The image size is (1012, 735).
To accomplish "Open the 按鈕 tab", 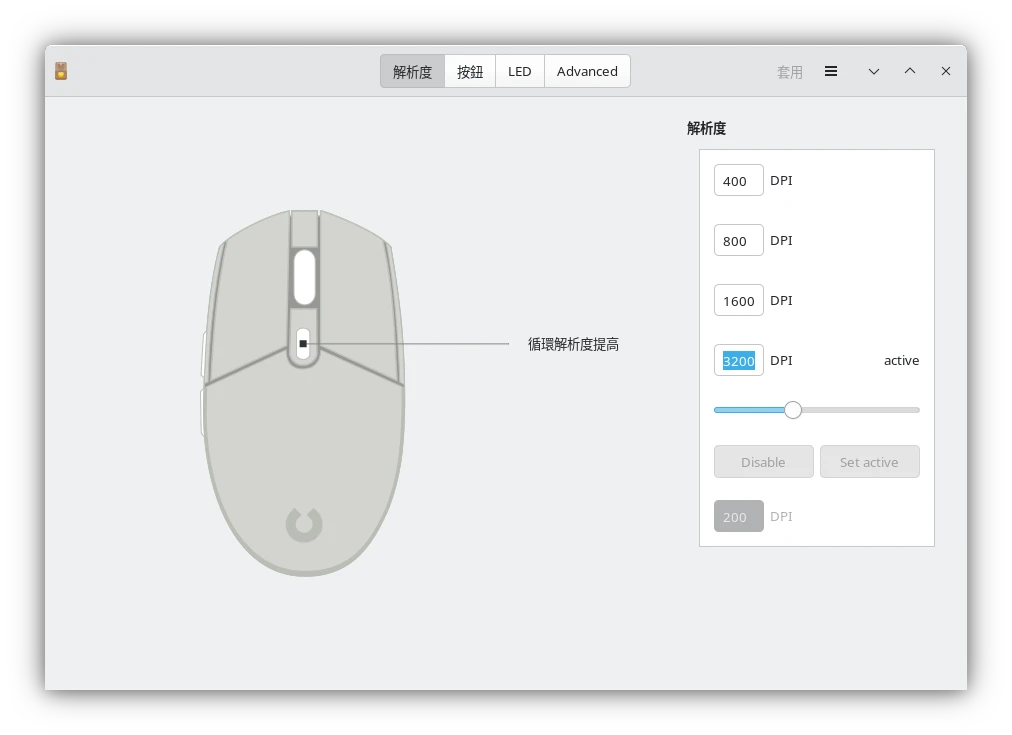I will pos(470,71).
